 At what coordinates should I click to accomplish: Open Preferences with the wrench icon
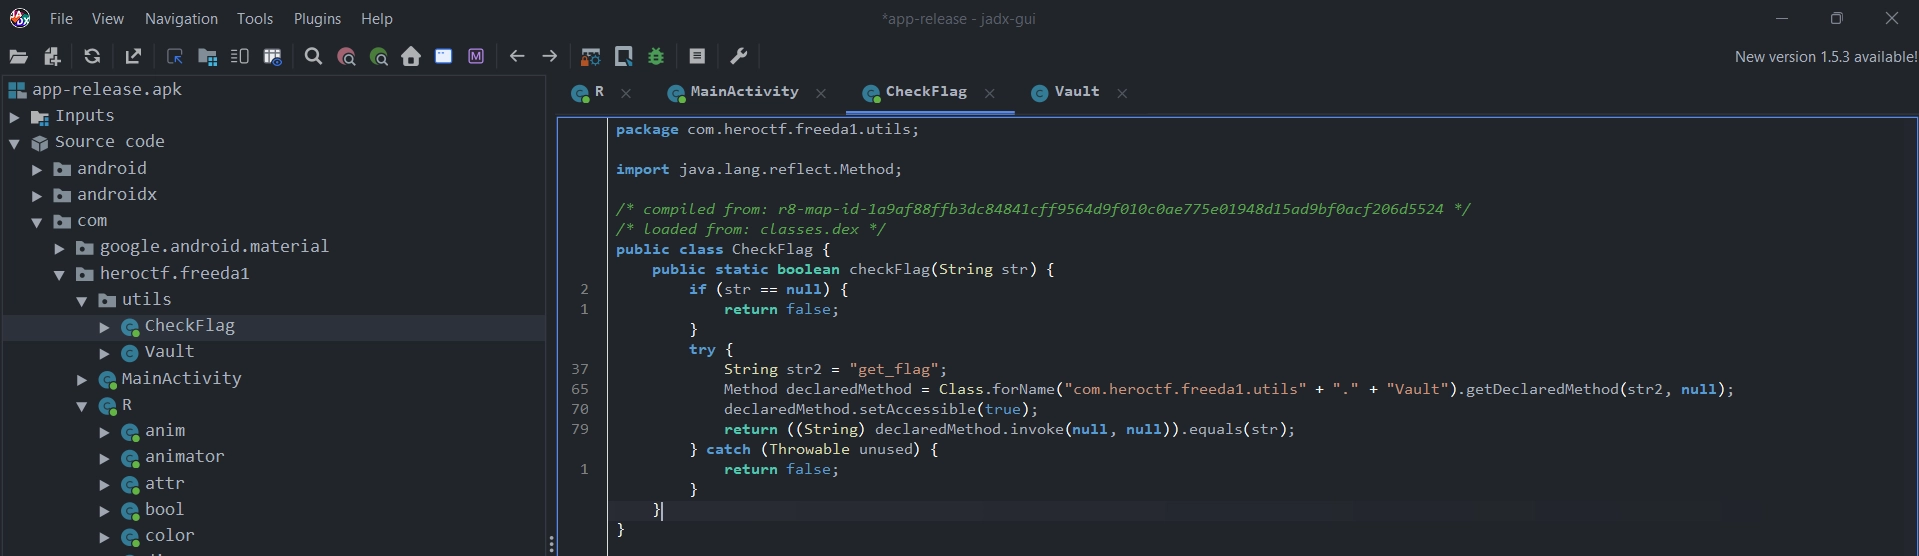(739, 57)
